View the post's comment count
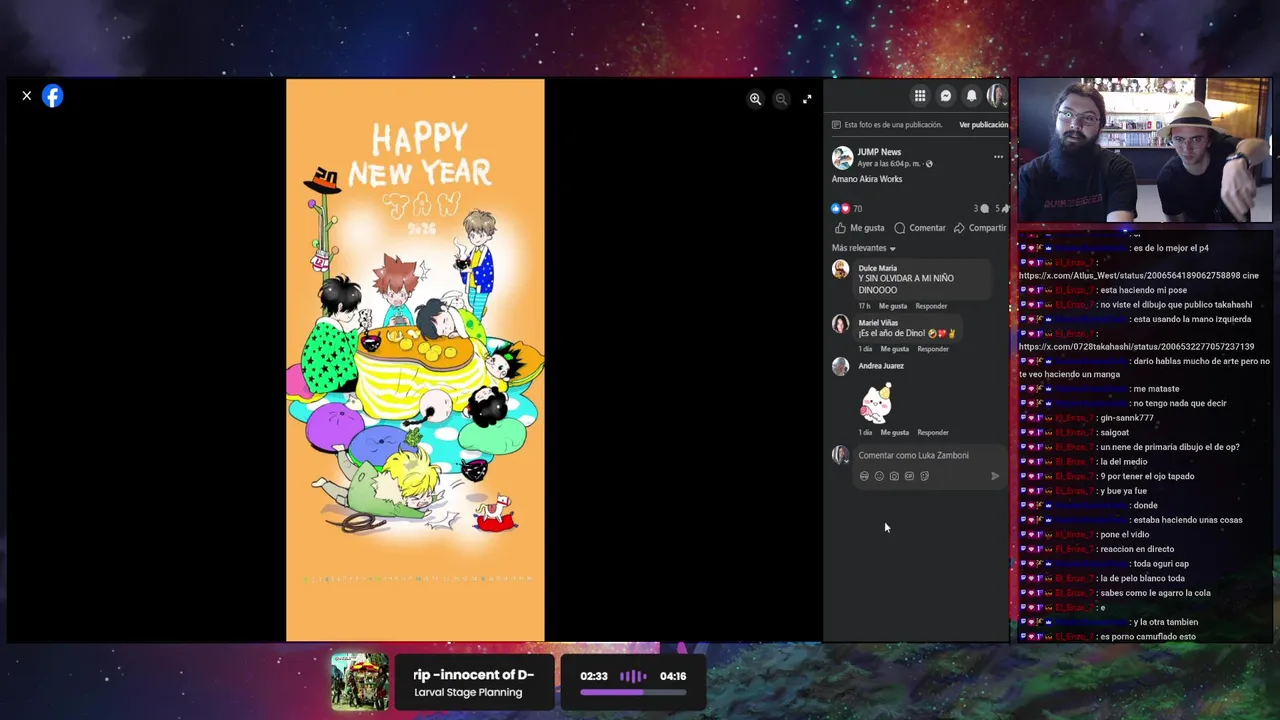Screen dimensions: 1280x720 981,209
